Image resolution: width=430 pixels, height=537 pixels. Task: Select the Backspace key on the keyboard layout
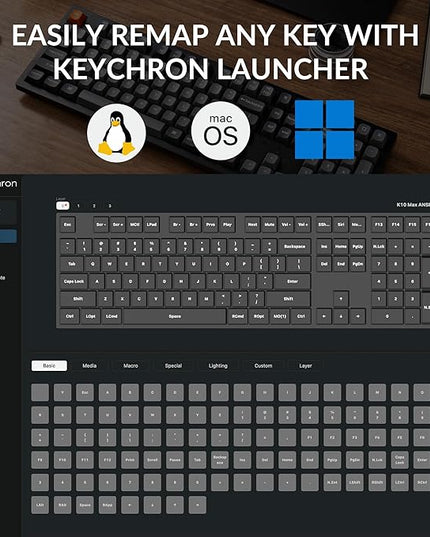tap(294, 246)
